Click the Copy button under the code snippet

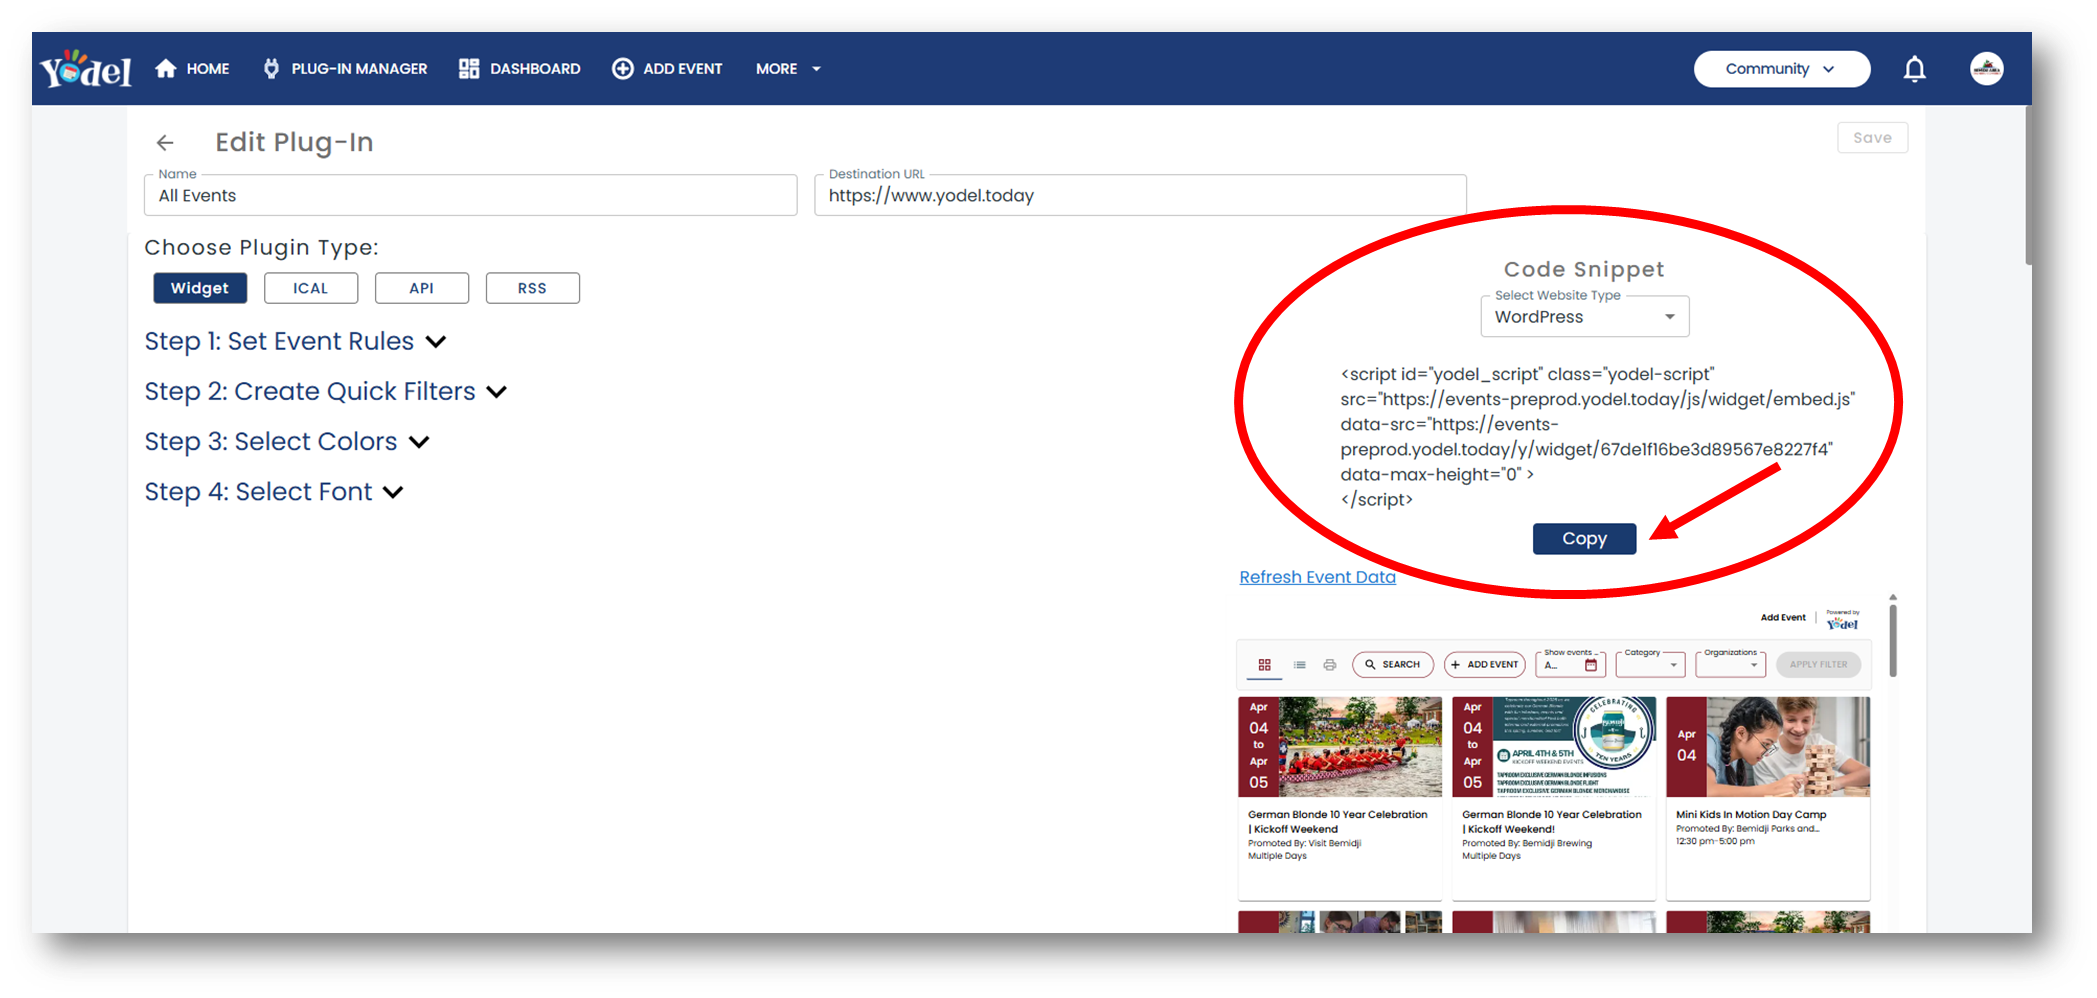1584,538
